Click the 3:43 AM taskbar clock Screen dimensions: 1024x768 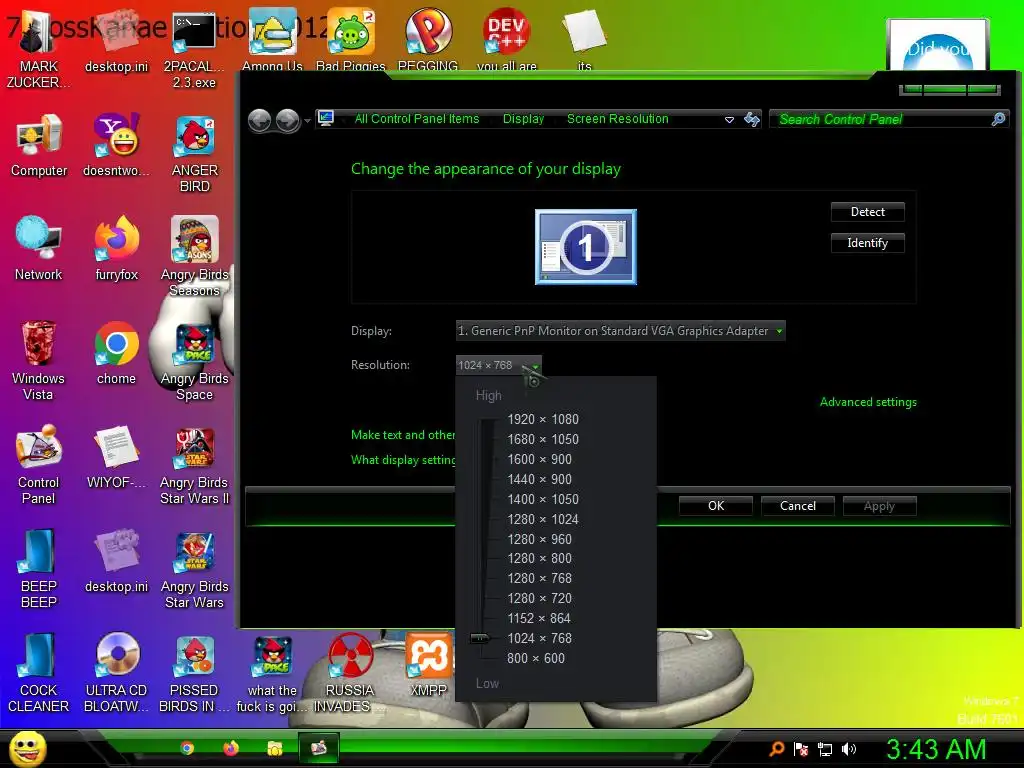coord(936,749)
